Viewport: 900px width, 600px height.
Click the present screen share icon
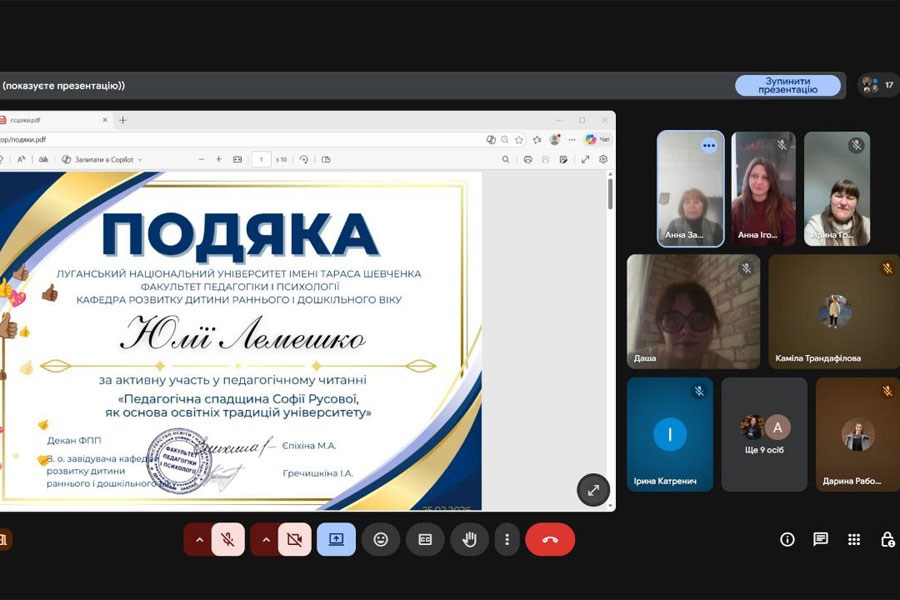click(336, 540)
